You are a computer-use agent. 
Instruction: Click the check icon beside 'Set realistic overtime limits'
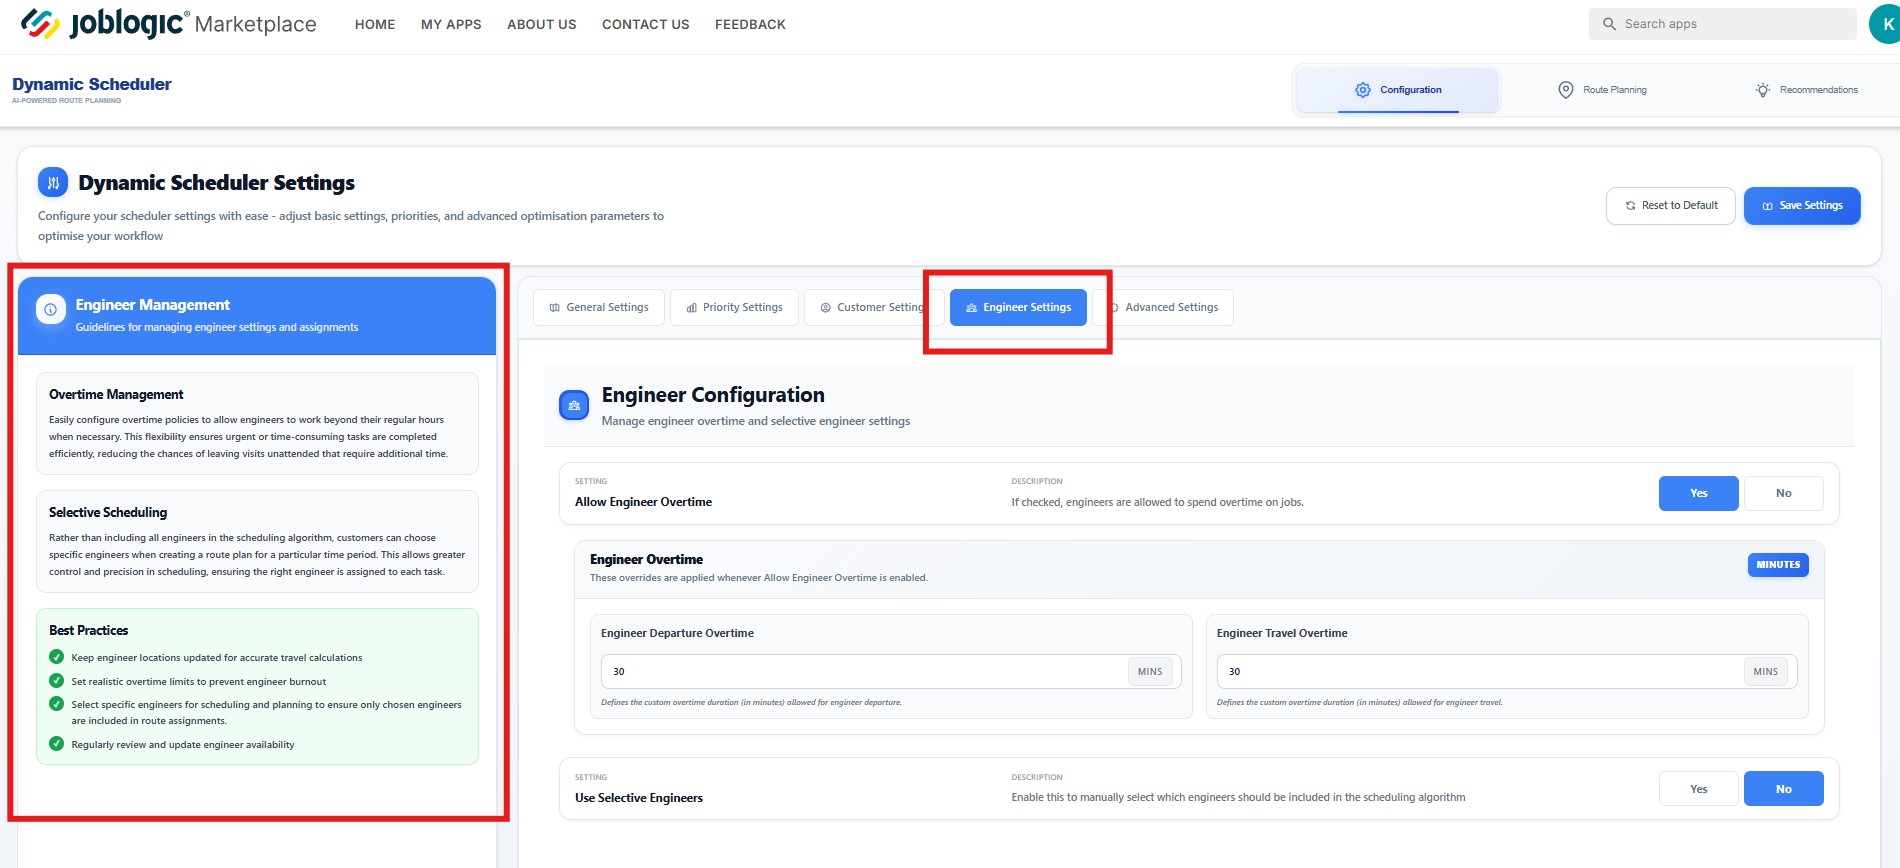click(x=57, y=681)
